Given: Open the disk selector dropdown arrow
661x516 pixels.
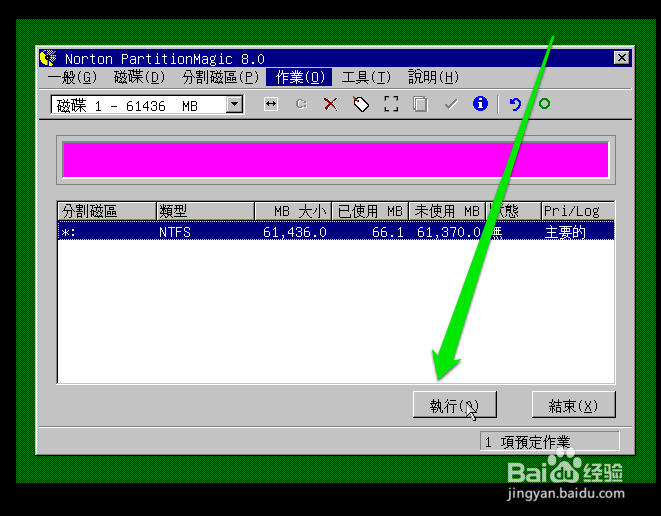Looking at the screenshot, I should 234,105.
